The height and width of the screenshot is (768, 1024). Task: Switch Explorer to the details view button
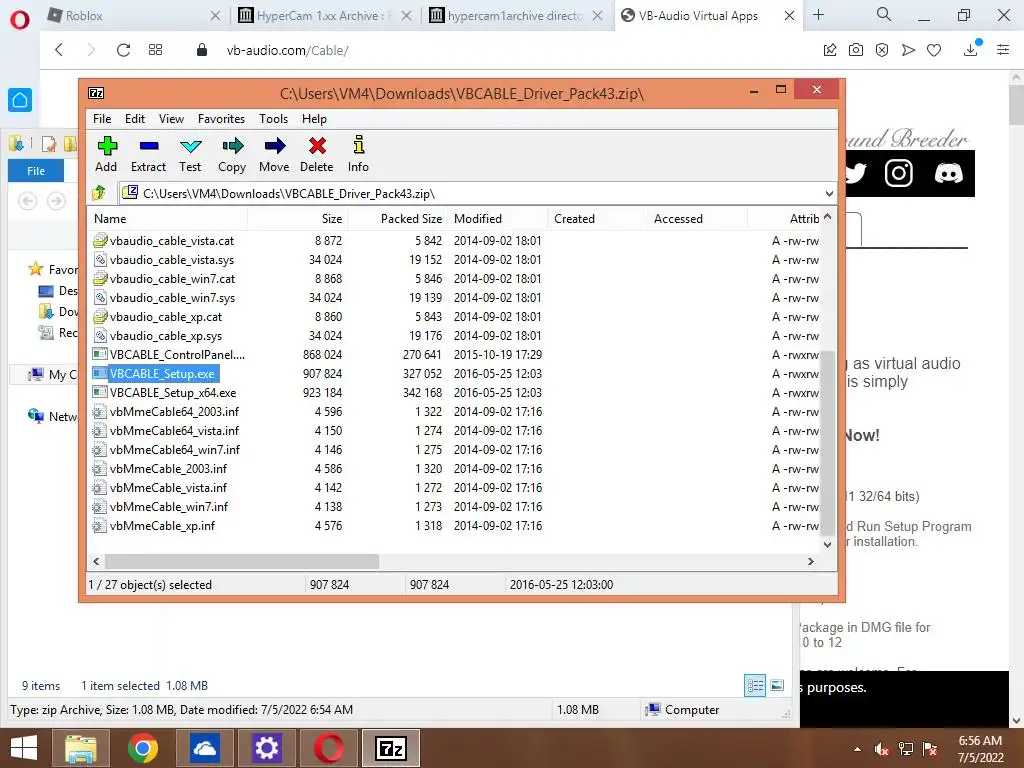point(755,686)
